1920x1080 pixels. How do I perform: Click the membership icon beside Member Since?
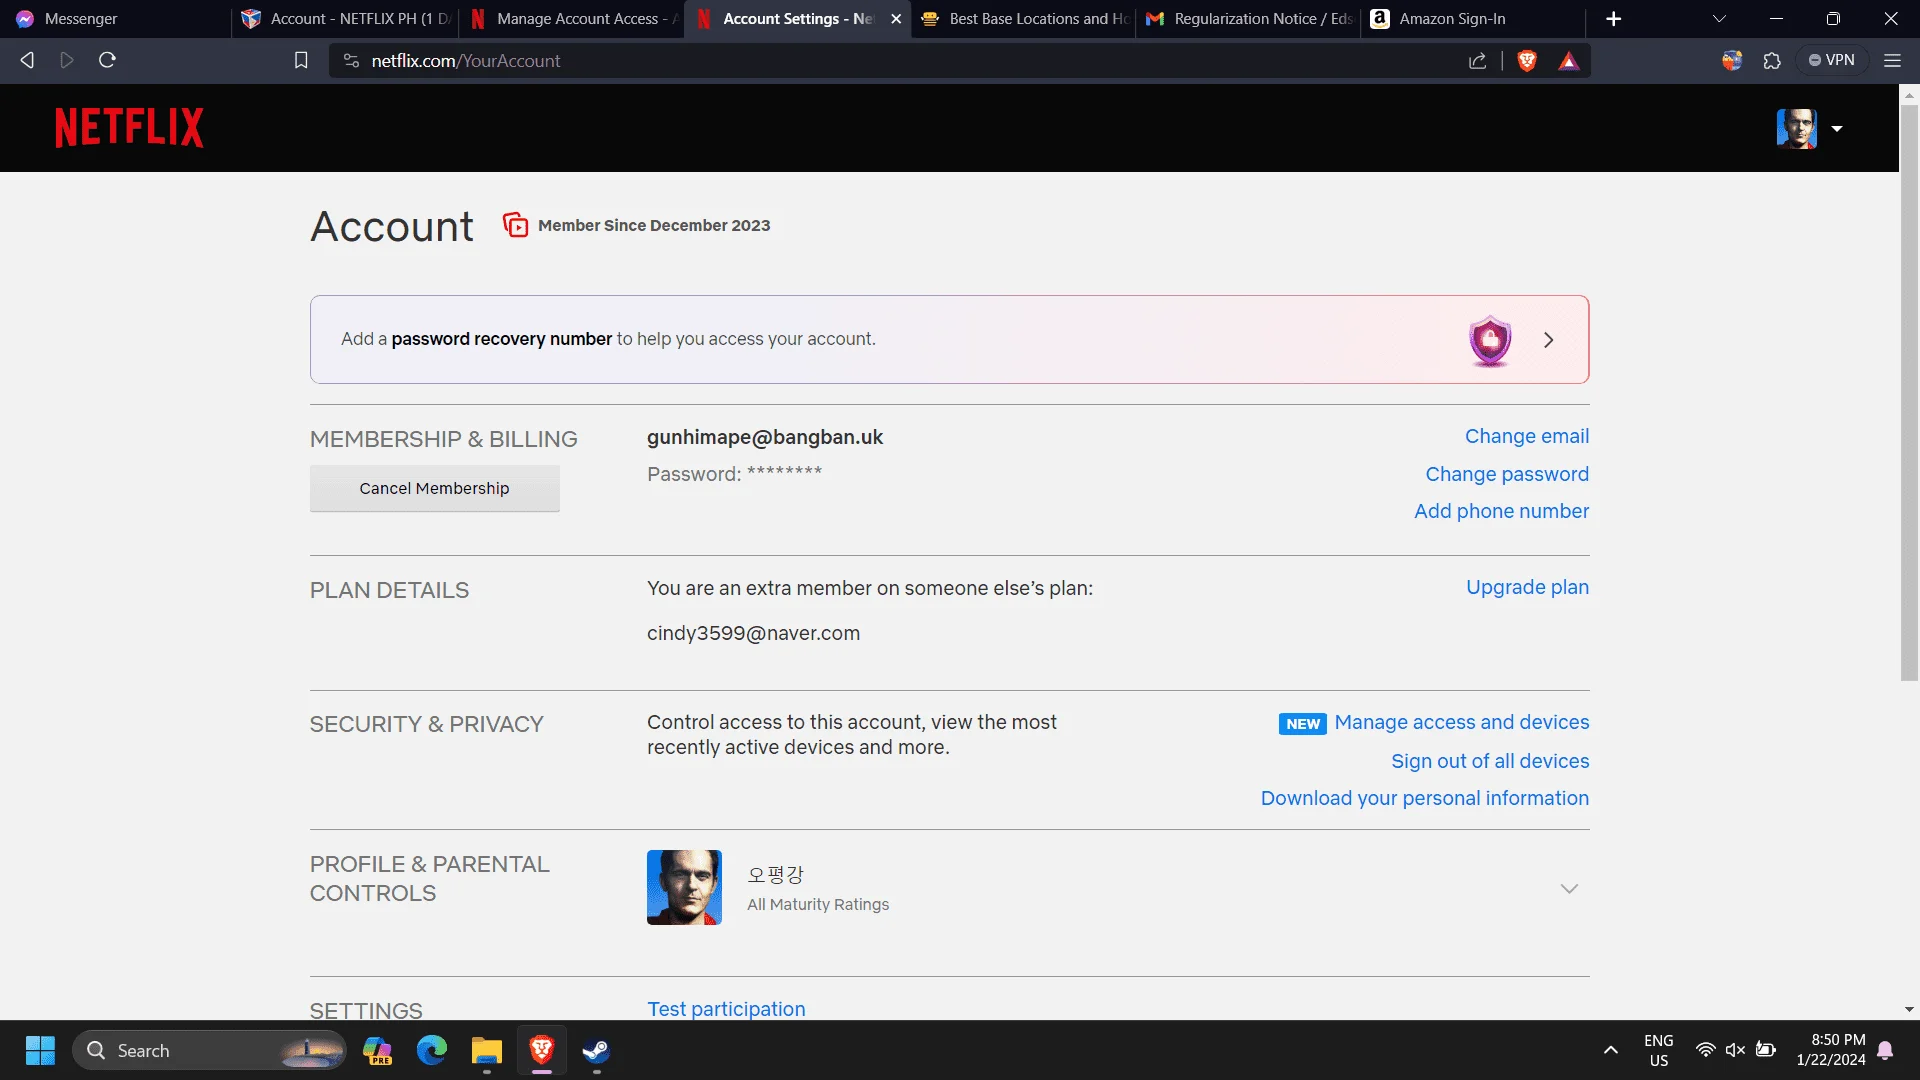(x=515, y=225)
